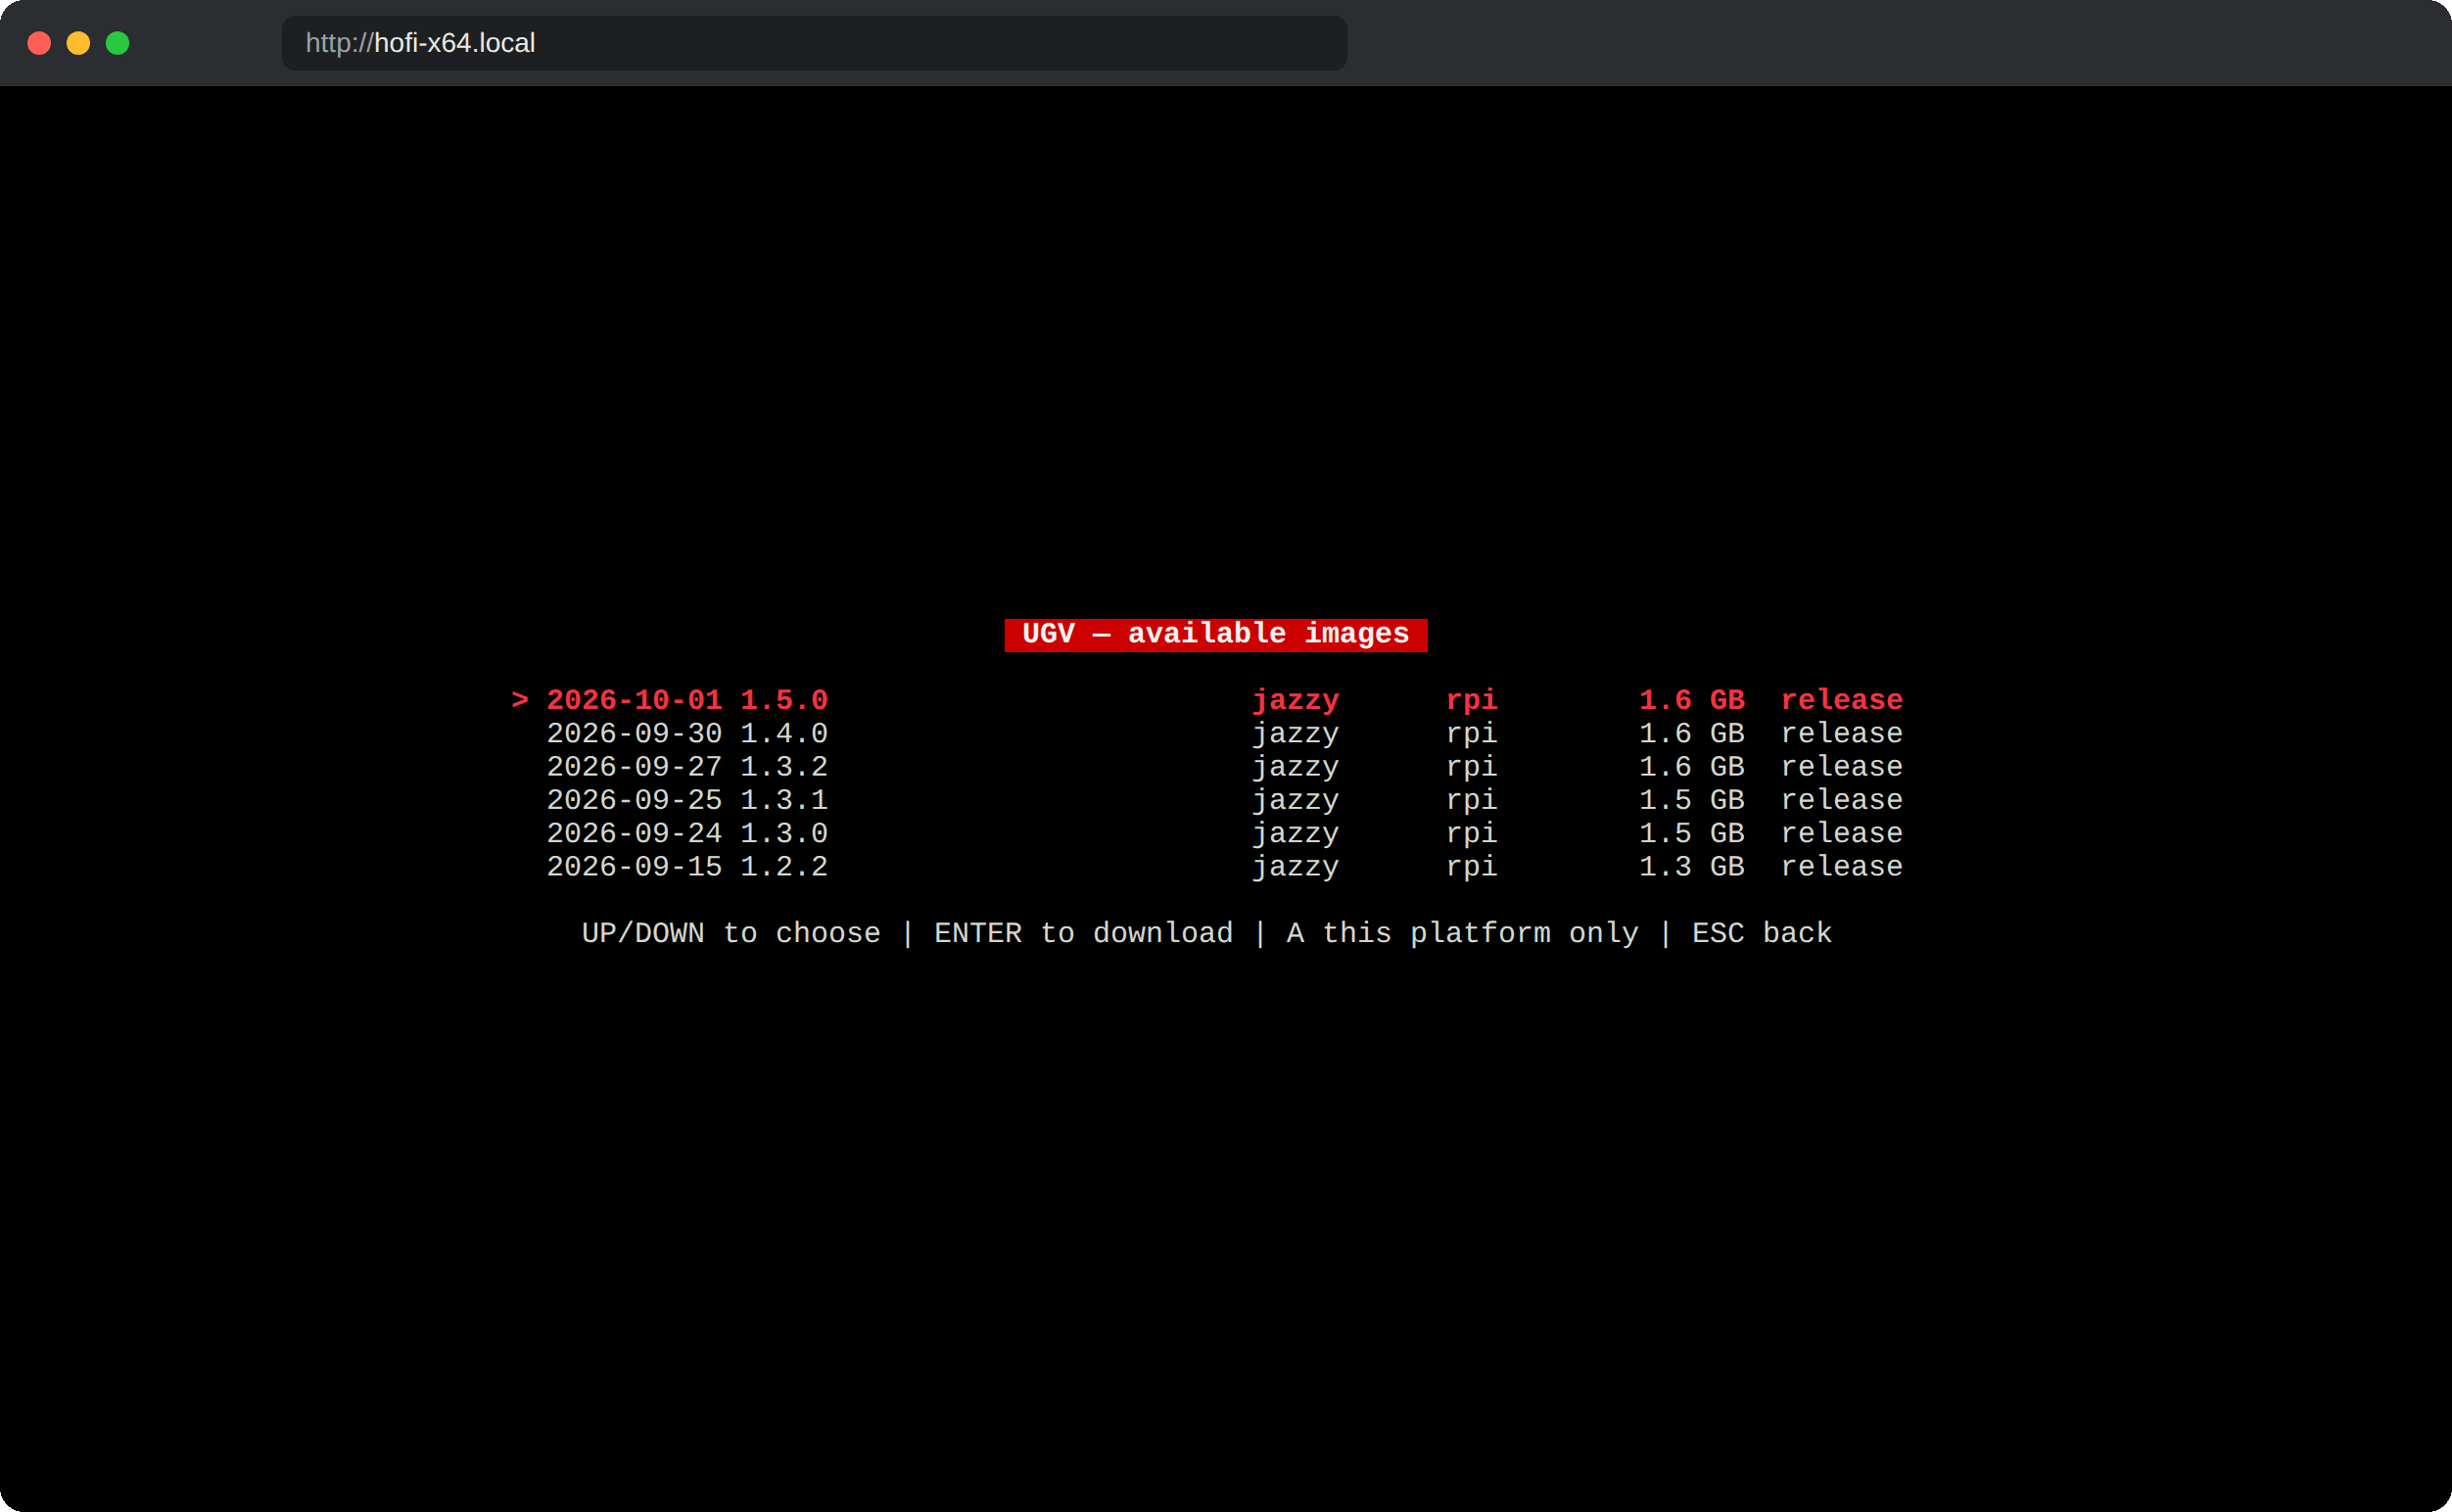Click 'jazzy' in the 1.4.0 row
The height and width of the screenshot is (1512, 2452).
coord(1296,735)
